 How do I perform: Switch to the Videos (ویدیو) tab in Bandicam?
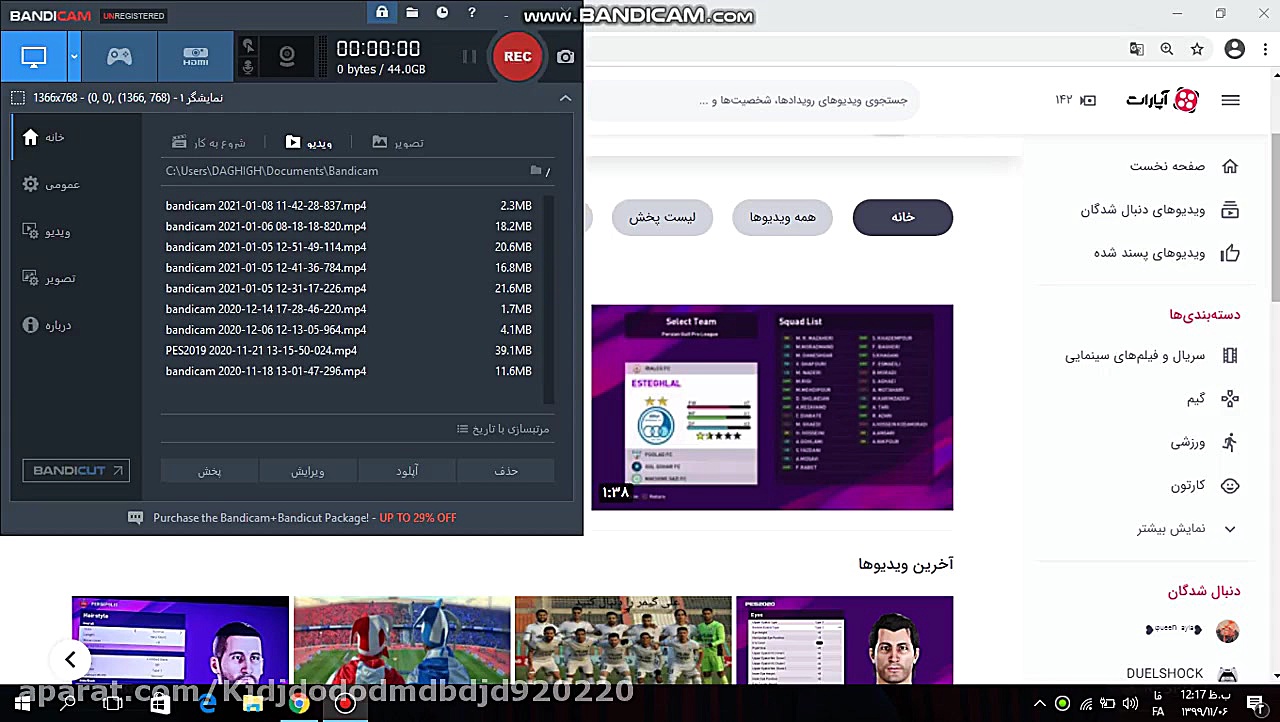click(x=309, y=143)
